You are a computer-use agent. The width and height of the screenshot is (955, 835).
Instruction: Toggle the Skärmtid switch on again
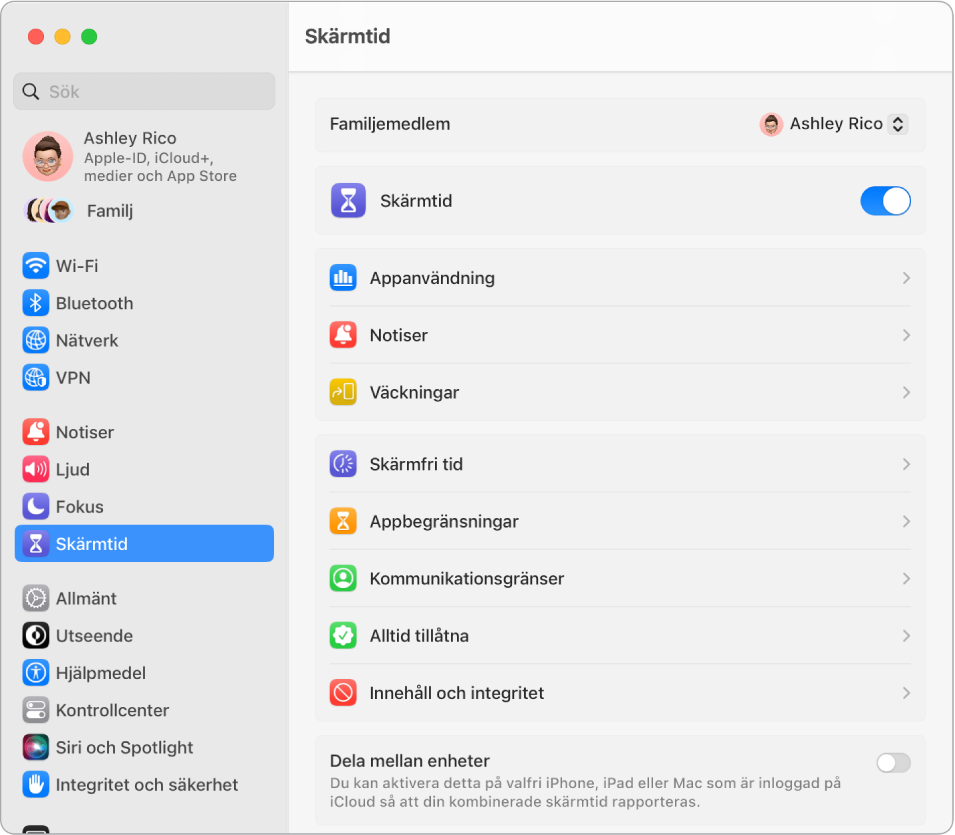(x=885, y=200)
